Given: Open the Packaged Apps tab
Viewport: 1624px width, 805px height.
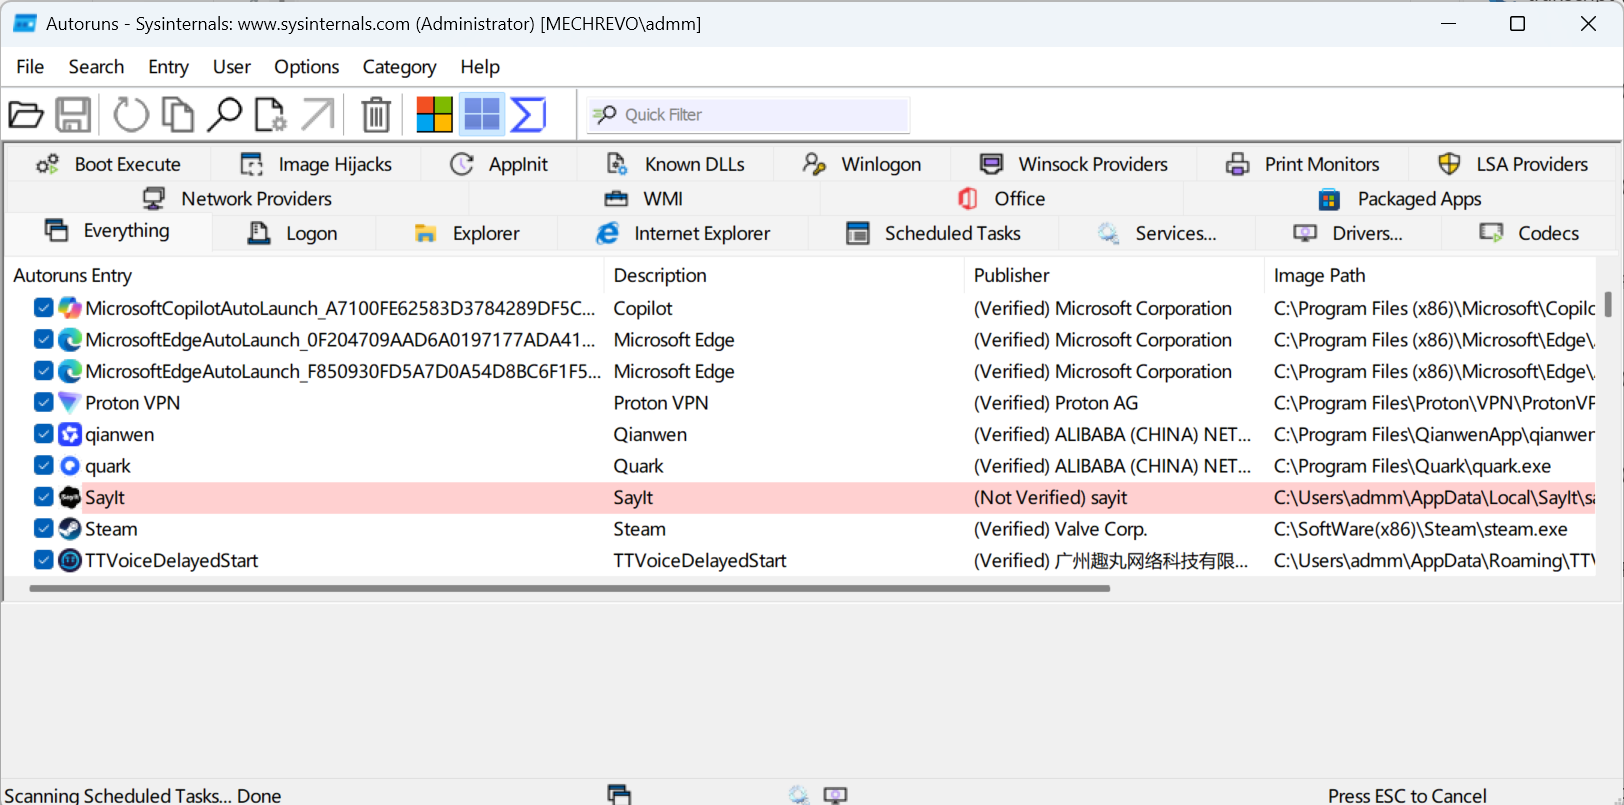Looking at the screenshot, I should (x=1400, y=199).
